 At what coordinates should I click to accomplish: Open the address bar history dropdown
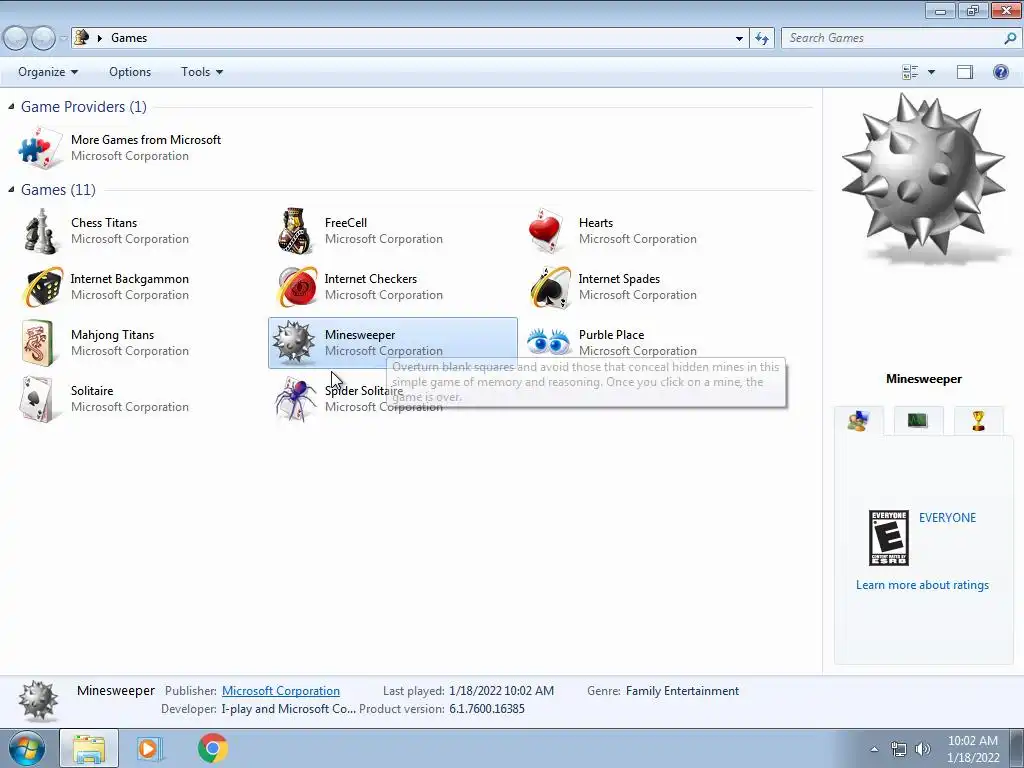pyautogui.click(x=739, y=38)
